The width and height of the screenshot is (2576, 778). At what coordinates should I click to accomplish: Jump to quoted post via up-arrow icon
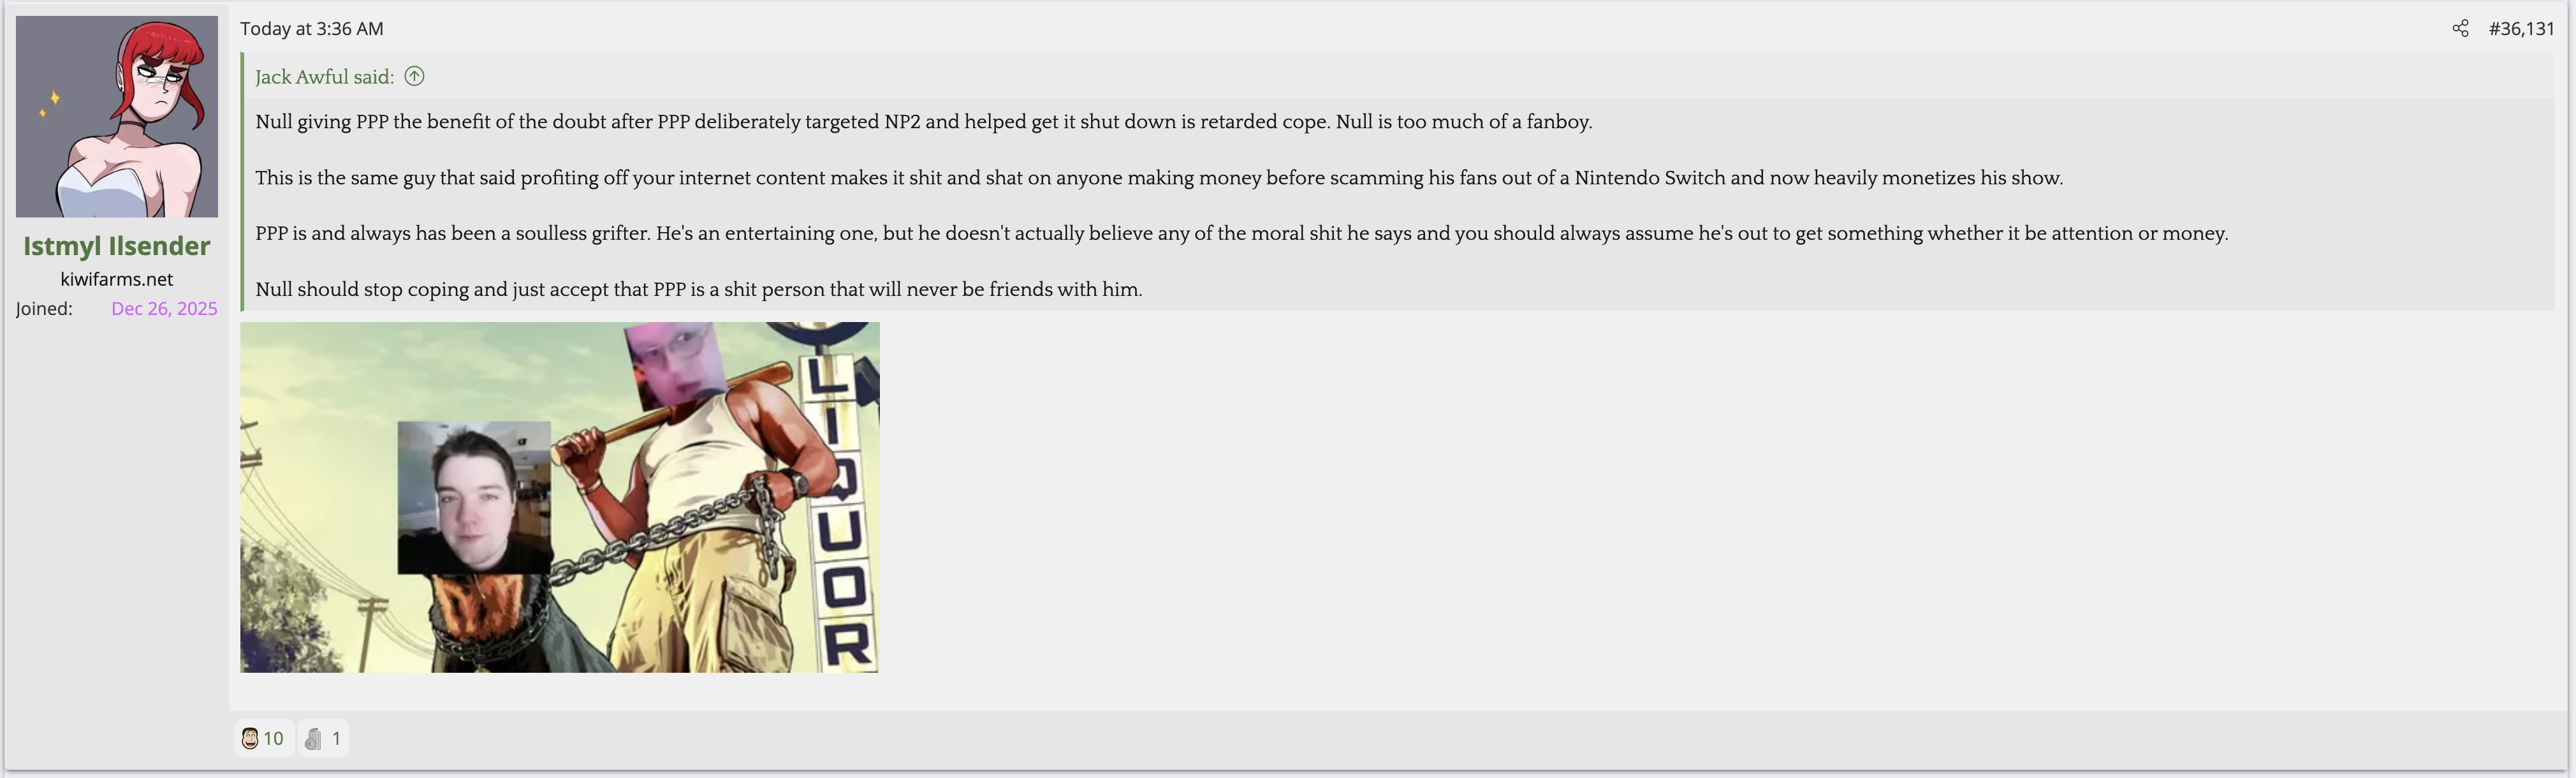[x=414, y=76]
